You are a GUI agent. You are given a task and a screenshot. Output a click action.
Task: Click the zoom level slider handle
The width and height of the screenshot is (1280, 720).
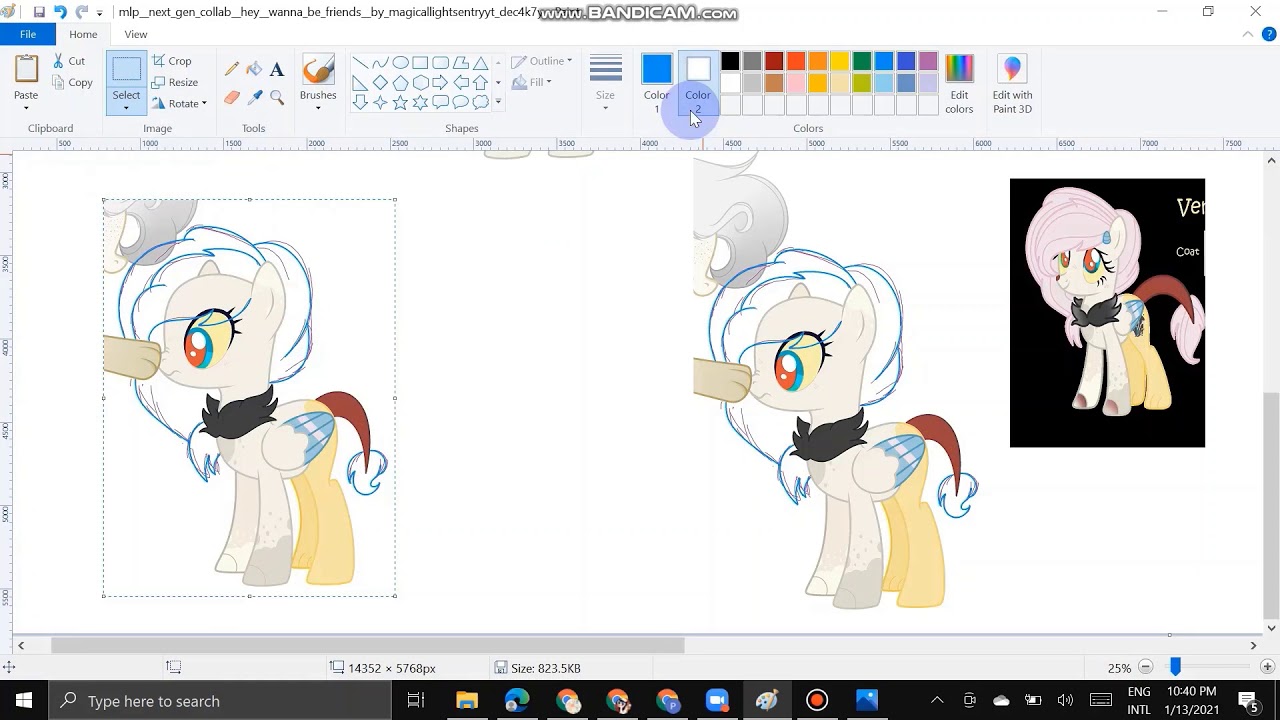(1176, 667)
